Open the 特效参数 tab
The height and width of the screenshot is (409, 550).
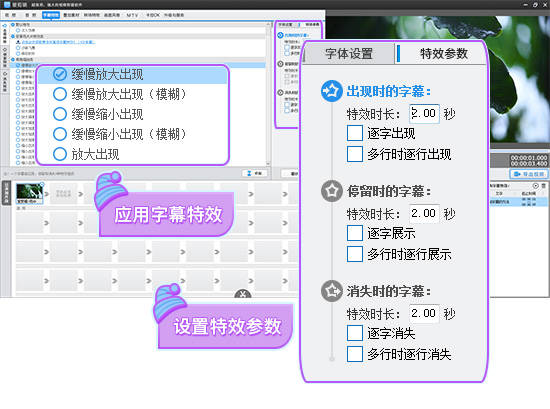[x=443, y=54]
